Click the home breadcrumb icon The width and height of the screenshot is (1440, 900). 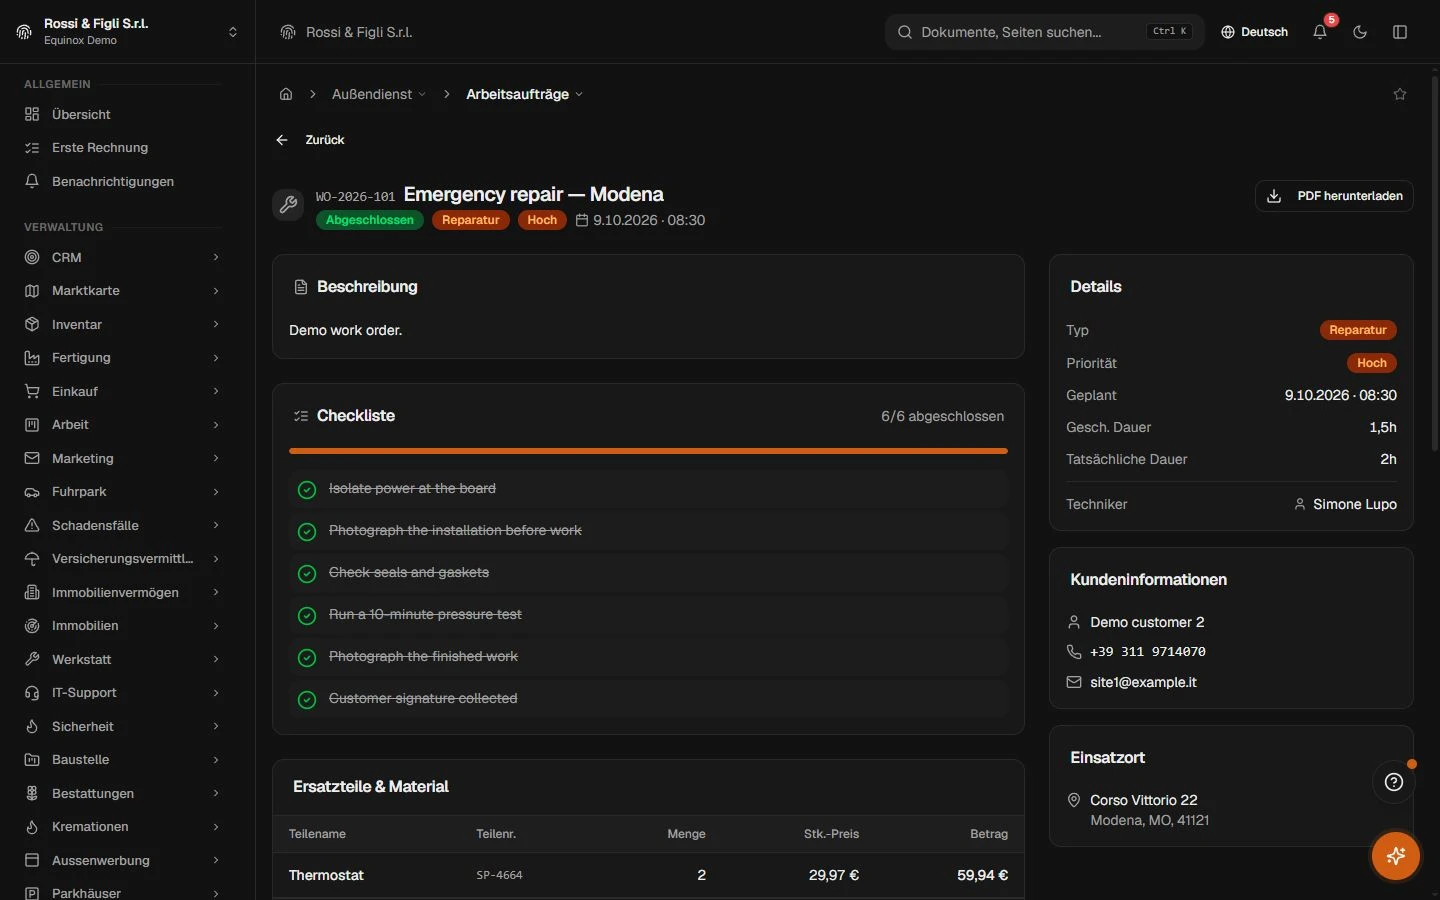[286, 94]
